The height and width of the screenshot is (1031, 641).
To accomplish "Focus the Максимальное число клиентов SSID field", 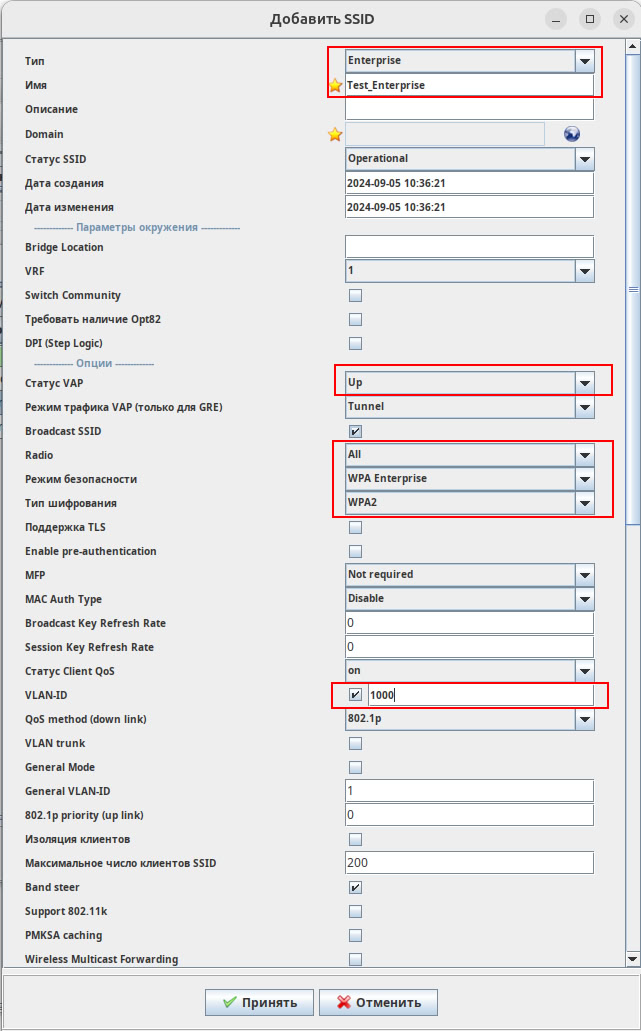I will pyautogui.click(x=469, y=863).
